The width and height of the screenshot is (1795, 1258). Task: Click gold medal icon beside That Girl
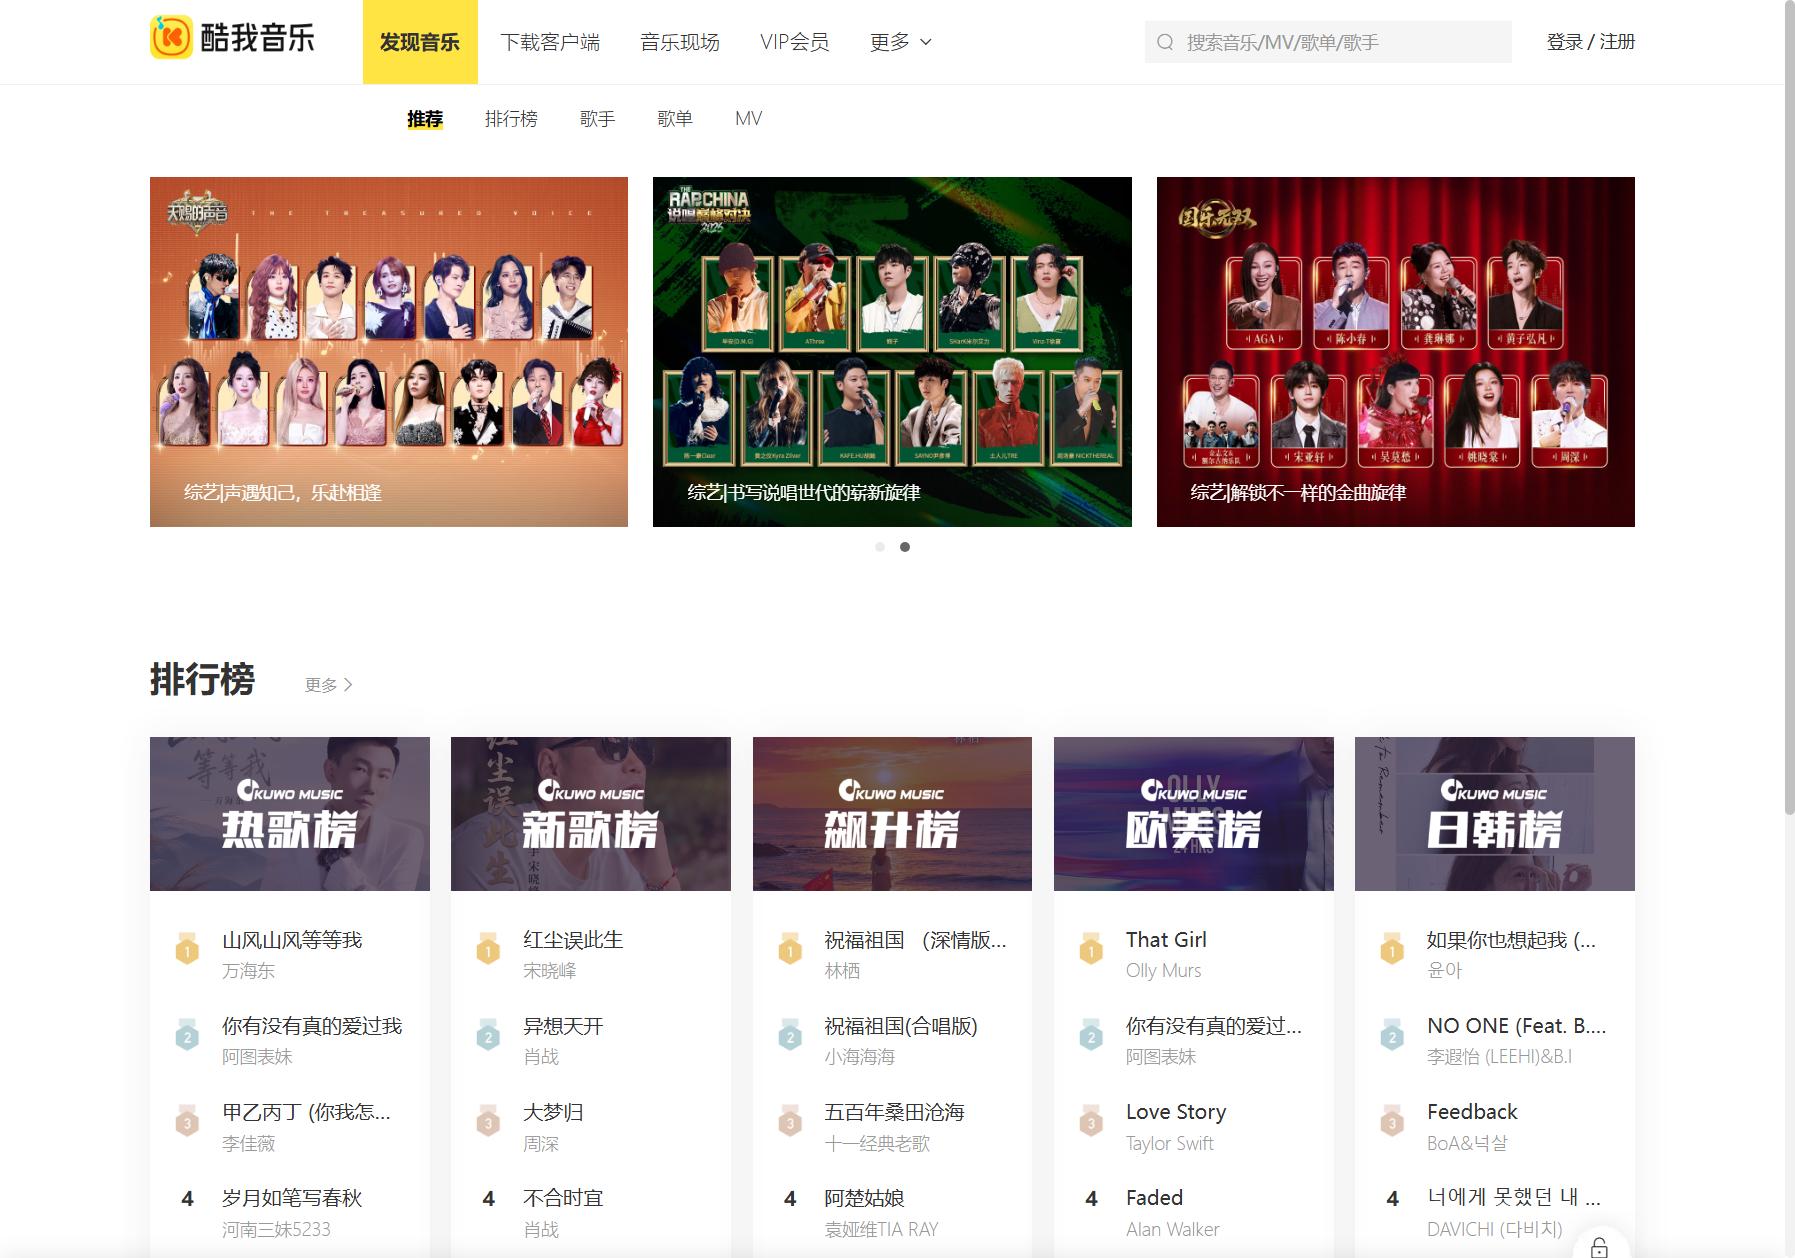pos(1091,950)
